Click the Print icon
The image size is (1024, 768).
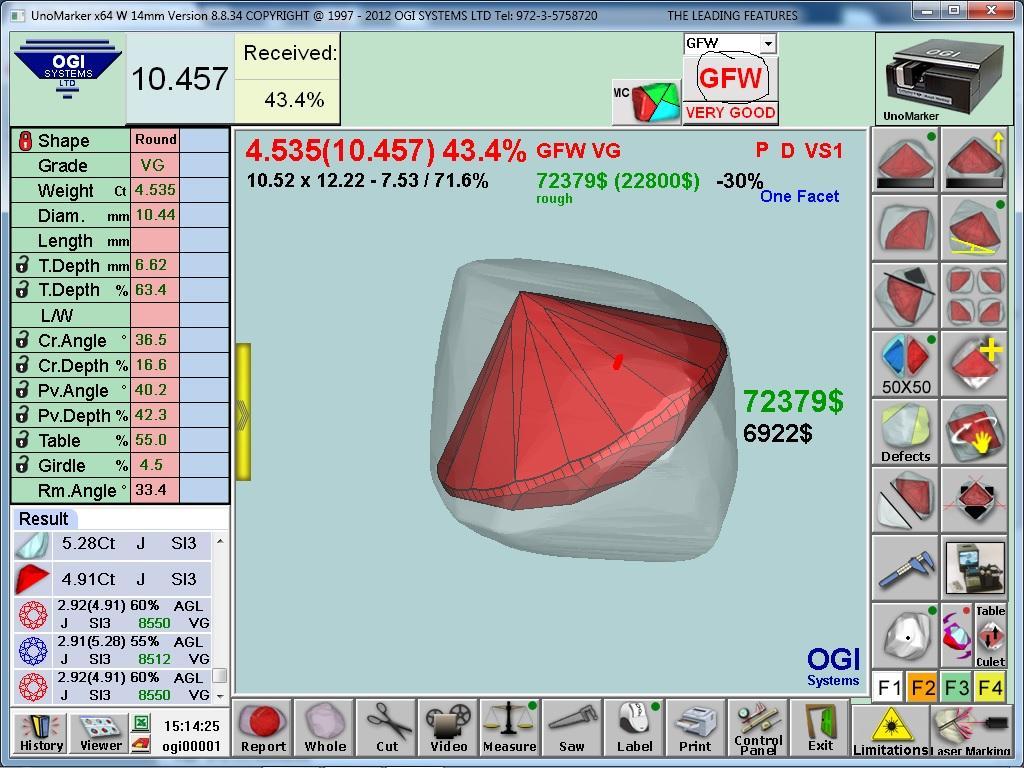[x=695, y=727]
